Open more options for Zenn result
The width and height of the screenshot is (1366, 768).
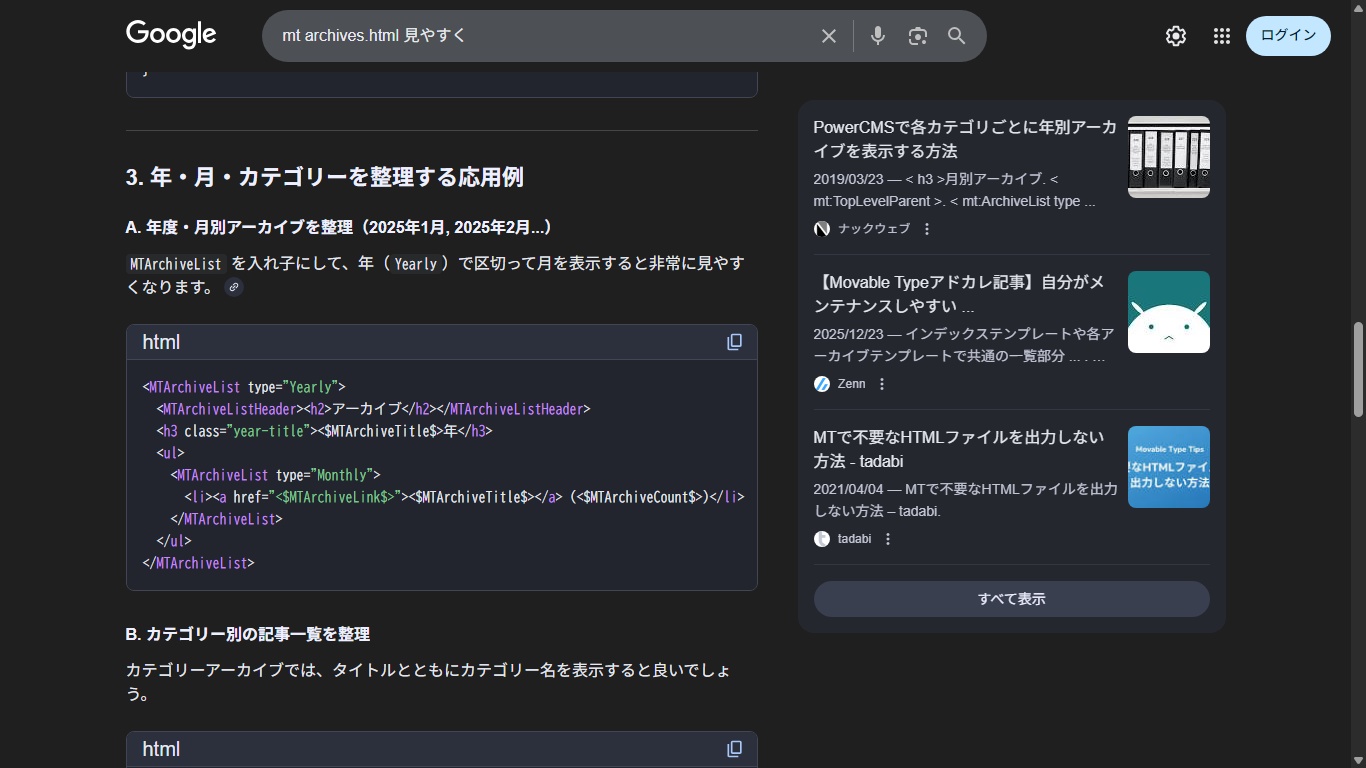882,384
